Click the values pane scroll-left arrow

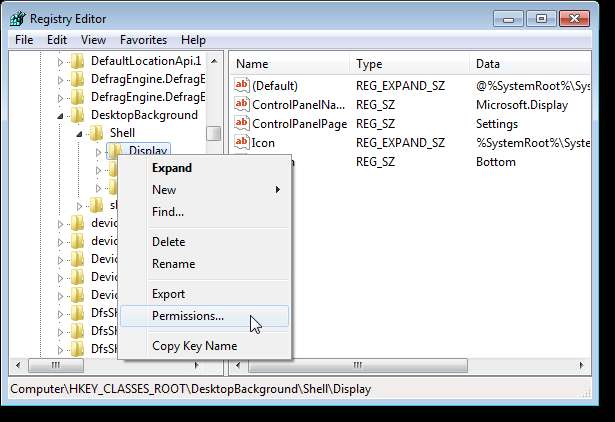tap(238, 365)
